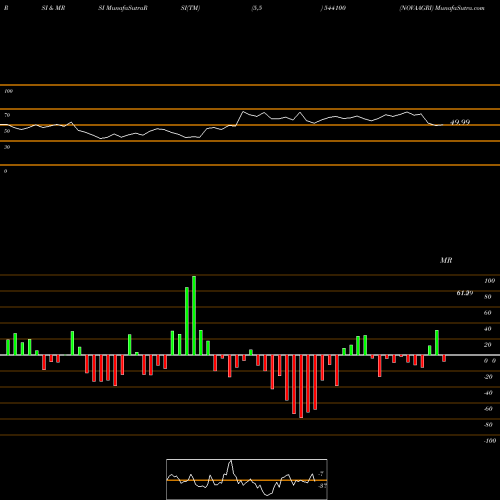
Task: Click the MR axis label -60
Action: (488, 409)
